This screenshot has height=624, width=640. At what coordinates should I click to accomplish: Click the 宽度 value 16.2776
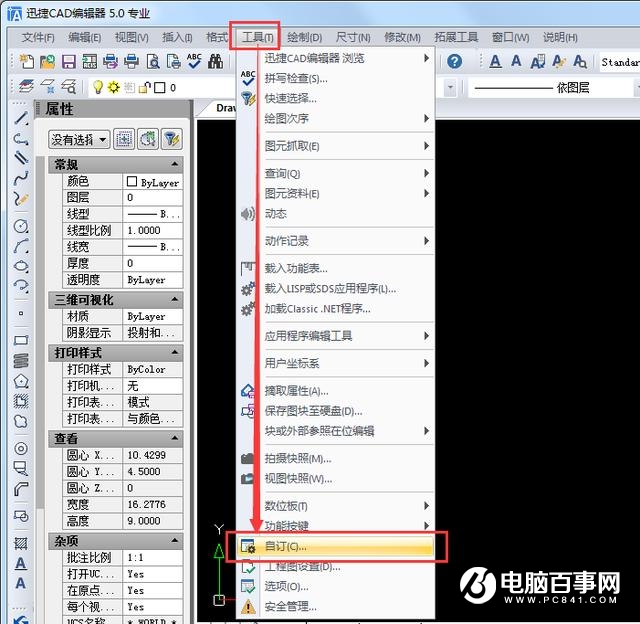pos(153,504)
